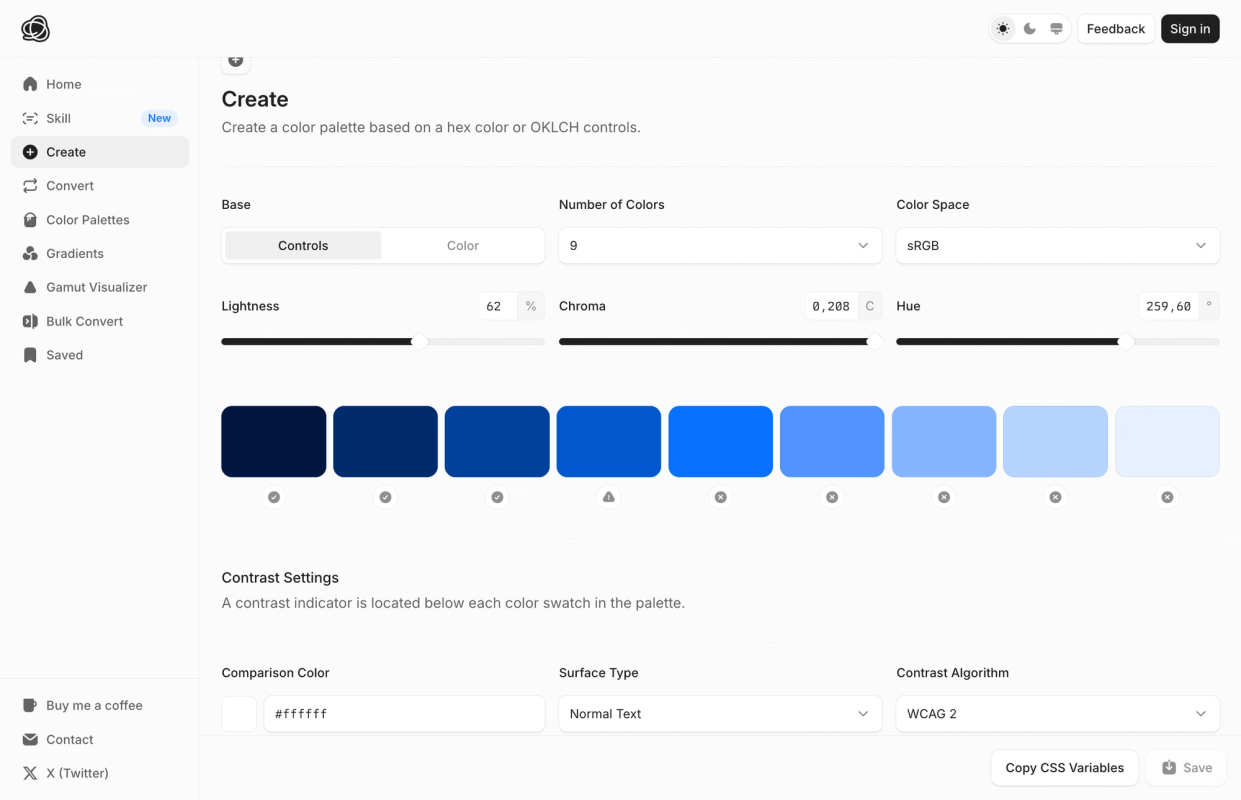The width and height of the screenshot is (1241, 800).
Task: Switch to dark theme moon icon
Action: pyautogui.click(x=1030, y=29)
